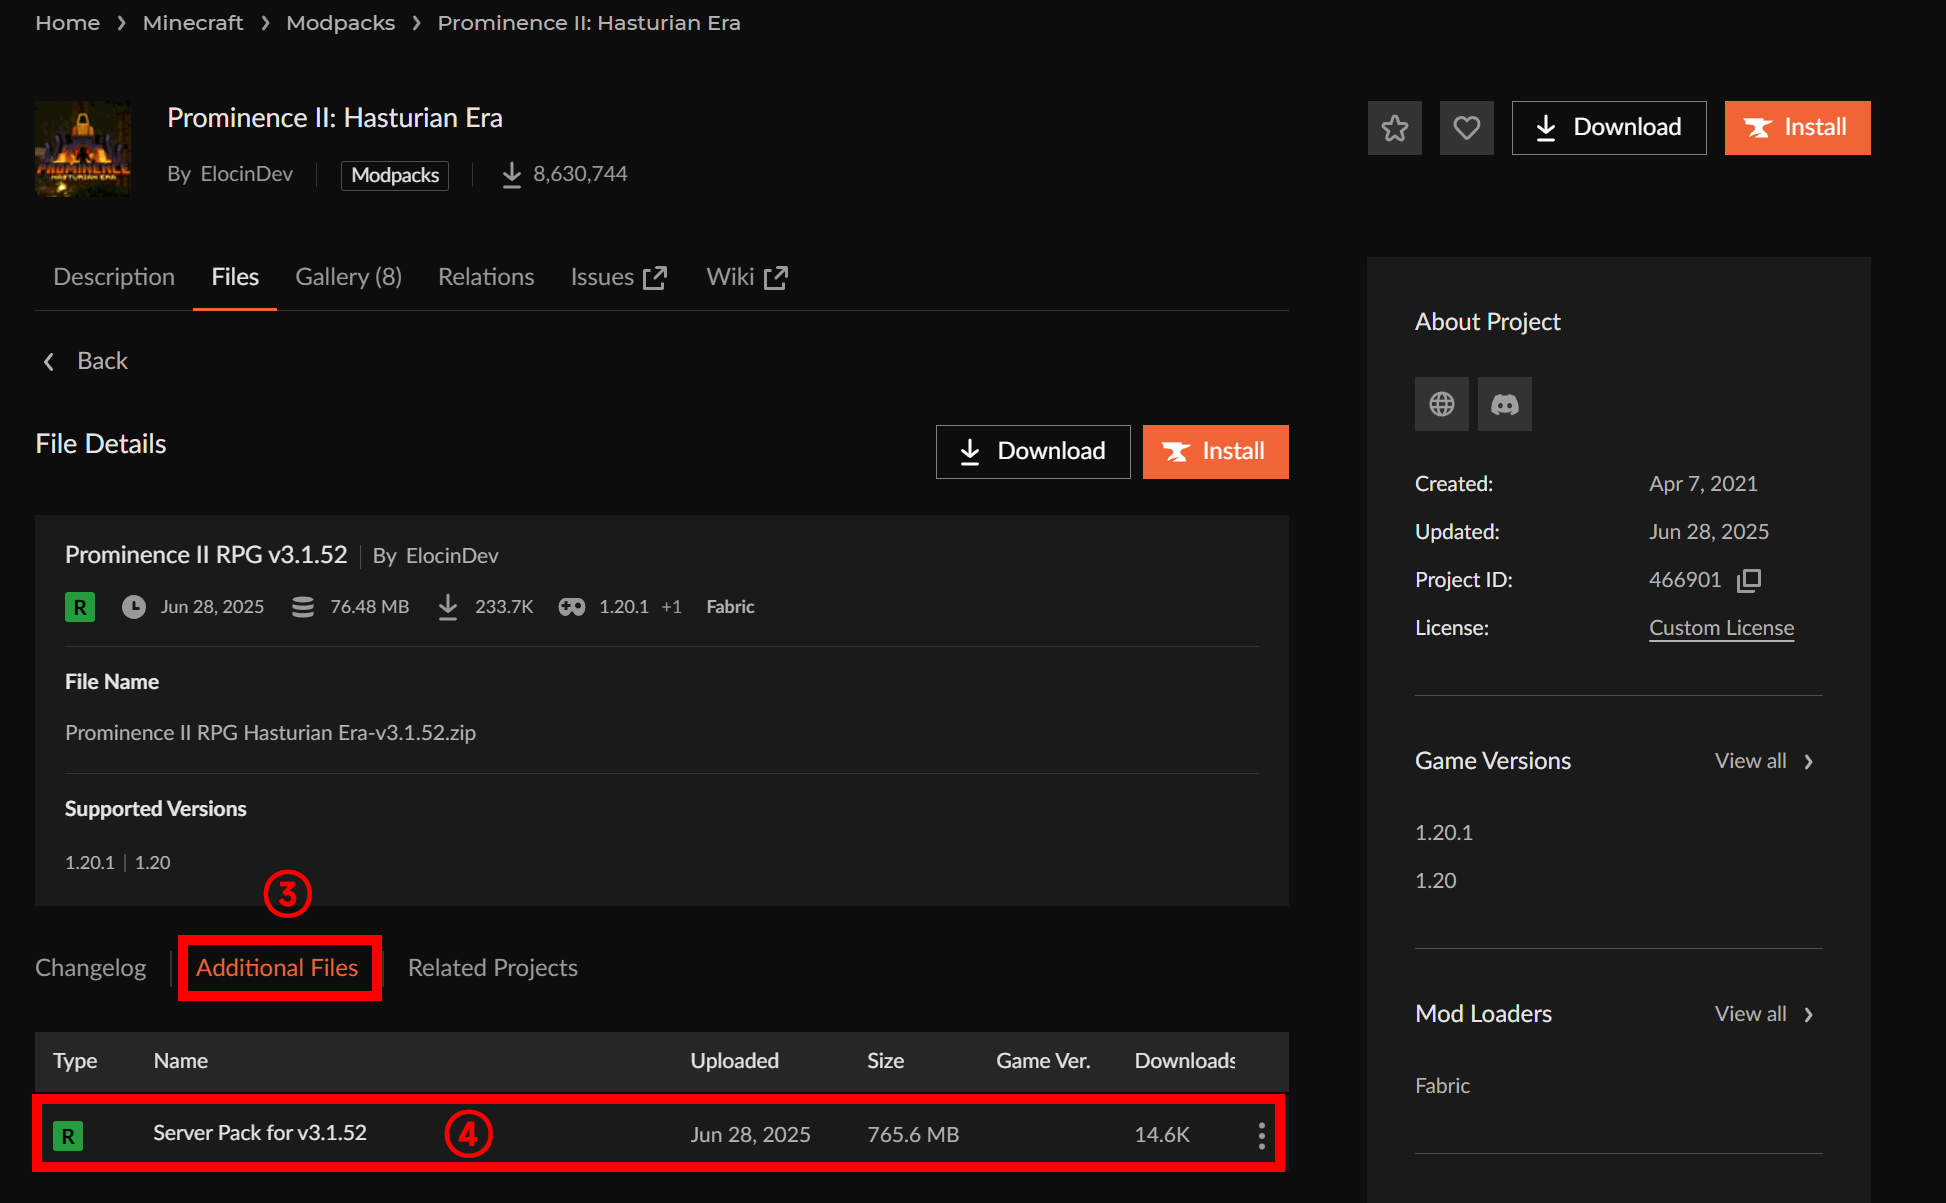Image resolution: width=1946 pixels, height=1203 pixels.
Task: Click the top orange Install button
Action: (x=1797, y=128)
